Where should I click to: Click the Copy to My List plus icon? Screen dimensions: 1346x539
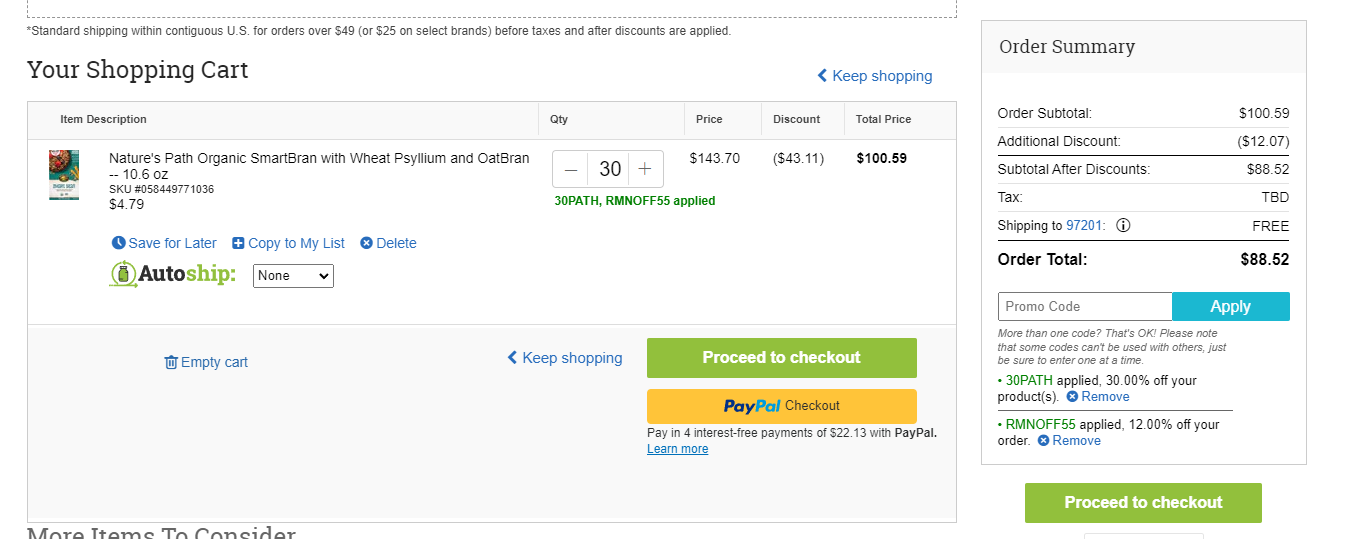point(238,243)
